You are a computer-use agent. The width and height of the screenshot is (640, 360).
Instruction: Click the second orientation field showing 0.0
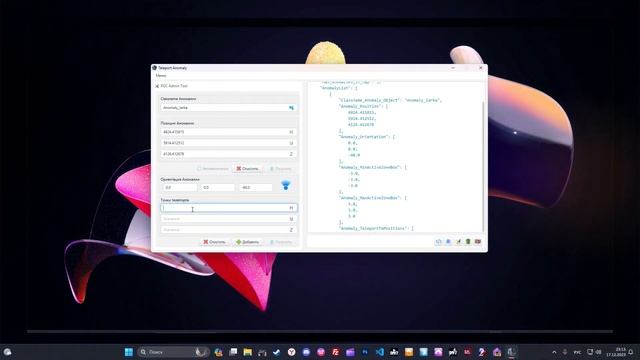pyautogui.click(x=218, y=187)
